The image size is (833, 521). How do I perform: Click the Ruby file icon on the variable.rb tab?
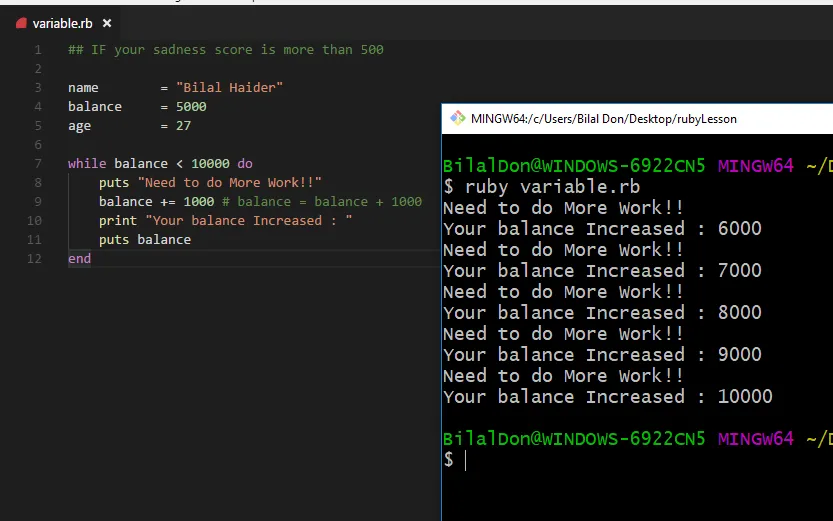(21, 23)
